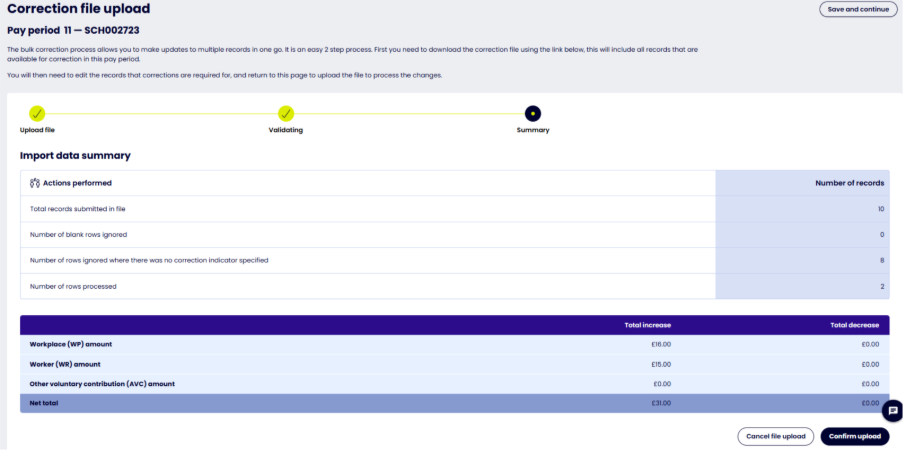Click the Upload file step label
Image resolution: width=903 pixels, height=450 pixels.
tap(38, 130)
